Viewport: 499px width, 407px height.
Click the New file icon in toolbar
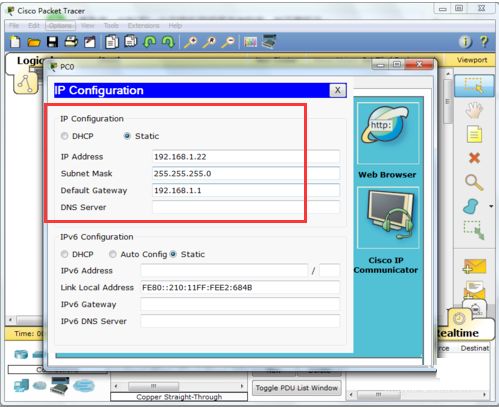(15, 42)
